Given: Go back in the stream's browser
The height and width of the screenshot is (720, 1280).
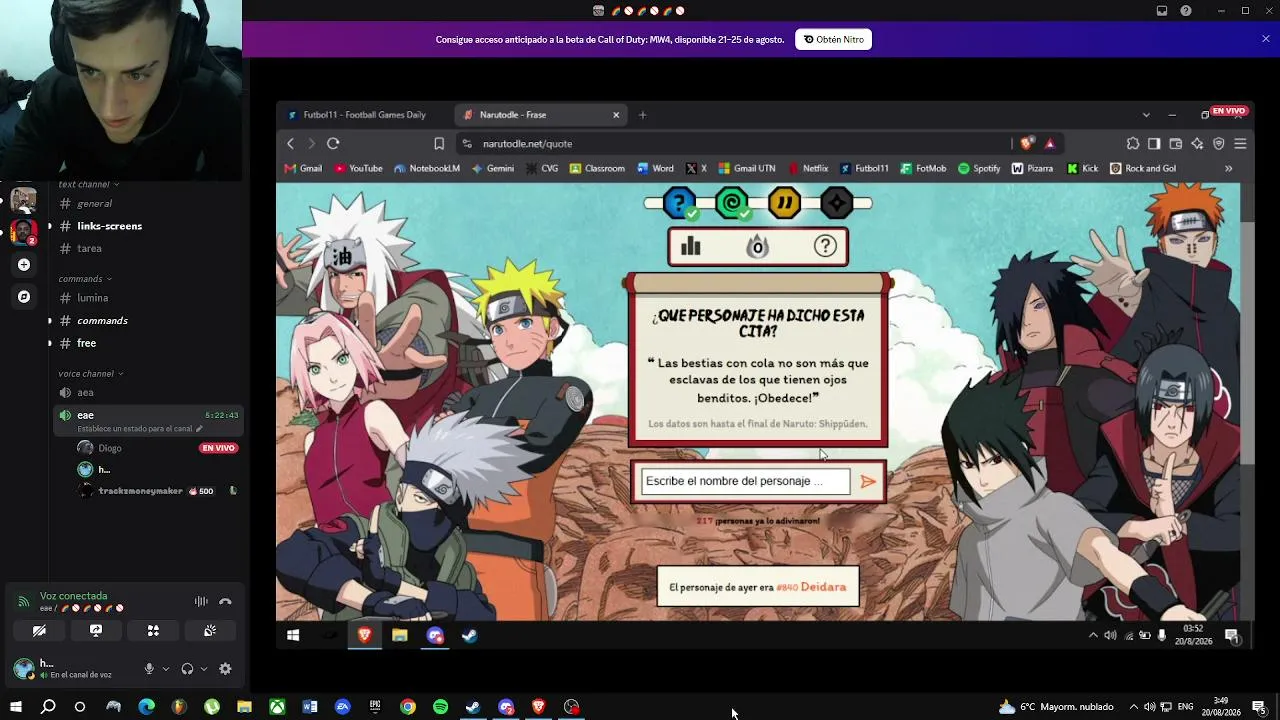Looking at the screenshot, I should 291,144.
